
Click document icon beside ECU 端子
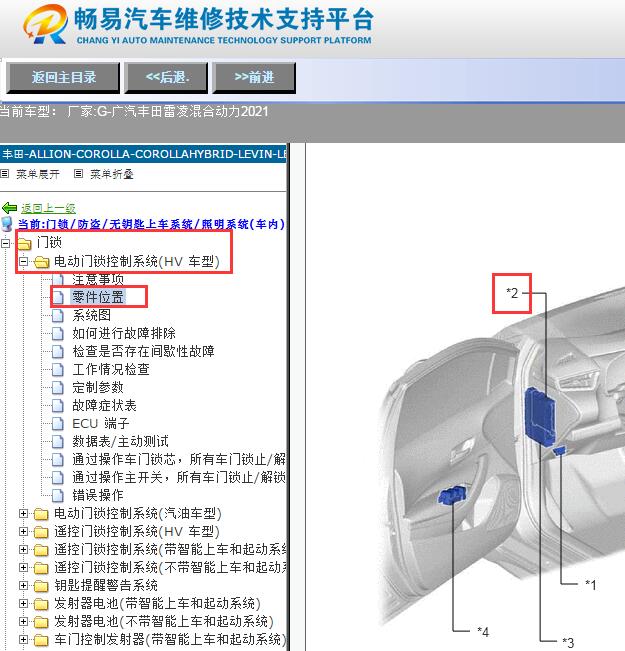pos(58,424)
